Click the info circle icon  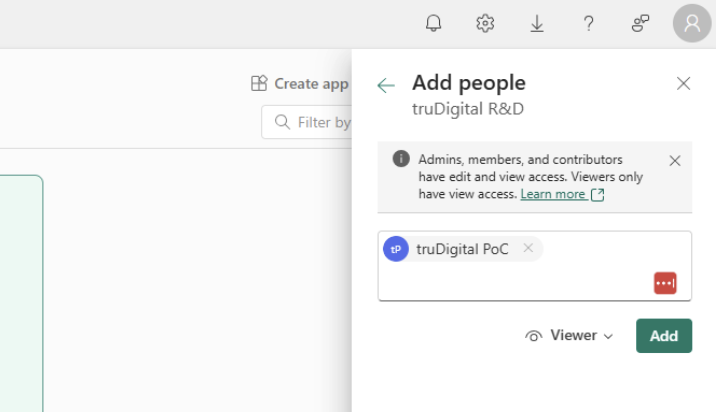tap(401, 159)
